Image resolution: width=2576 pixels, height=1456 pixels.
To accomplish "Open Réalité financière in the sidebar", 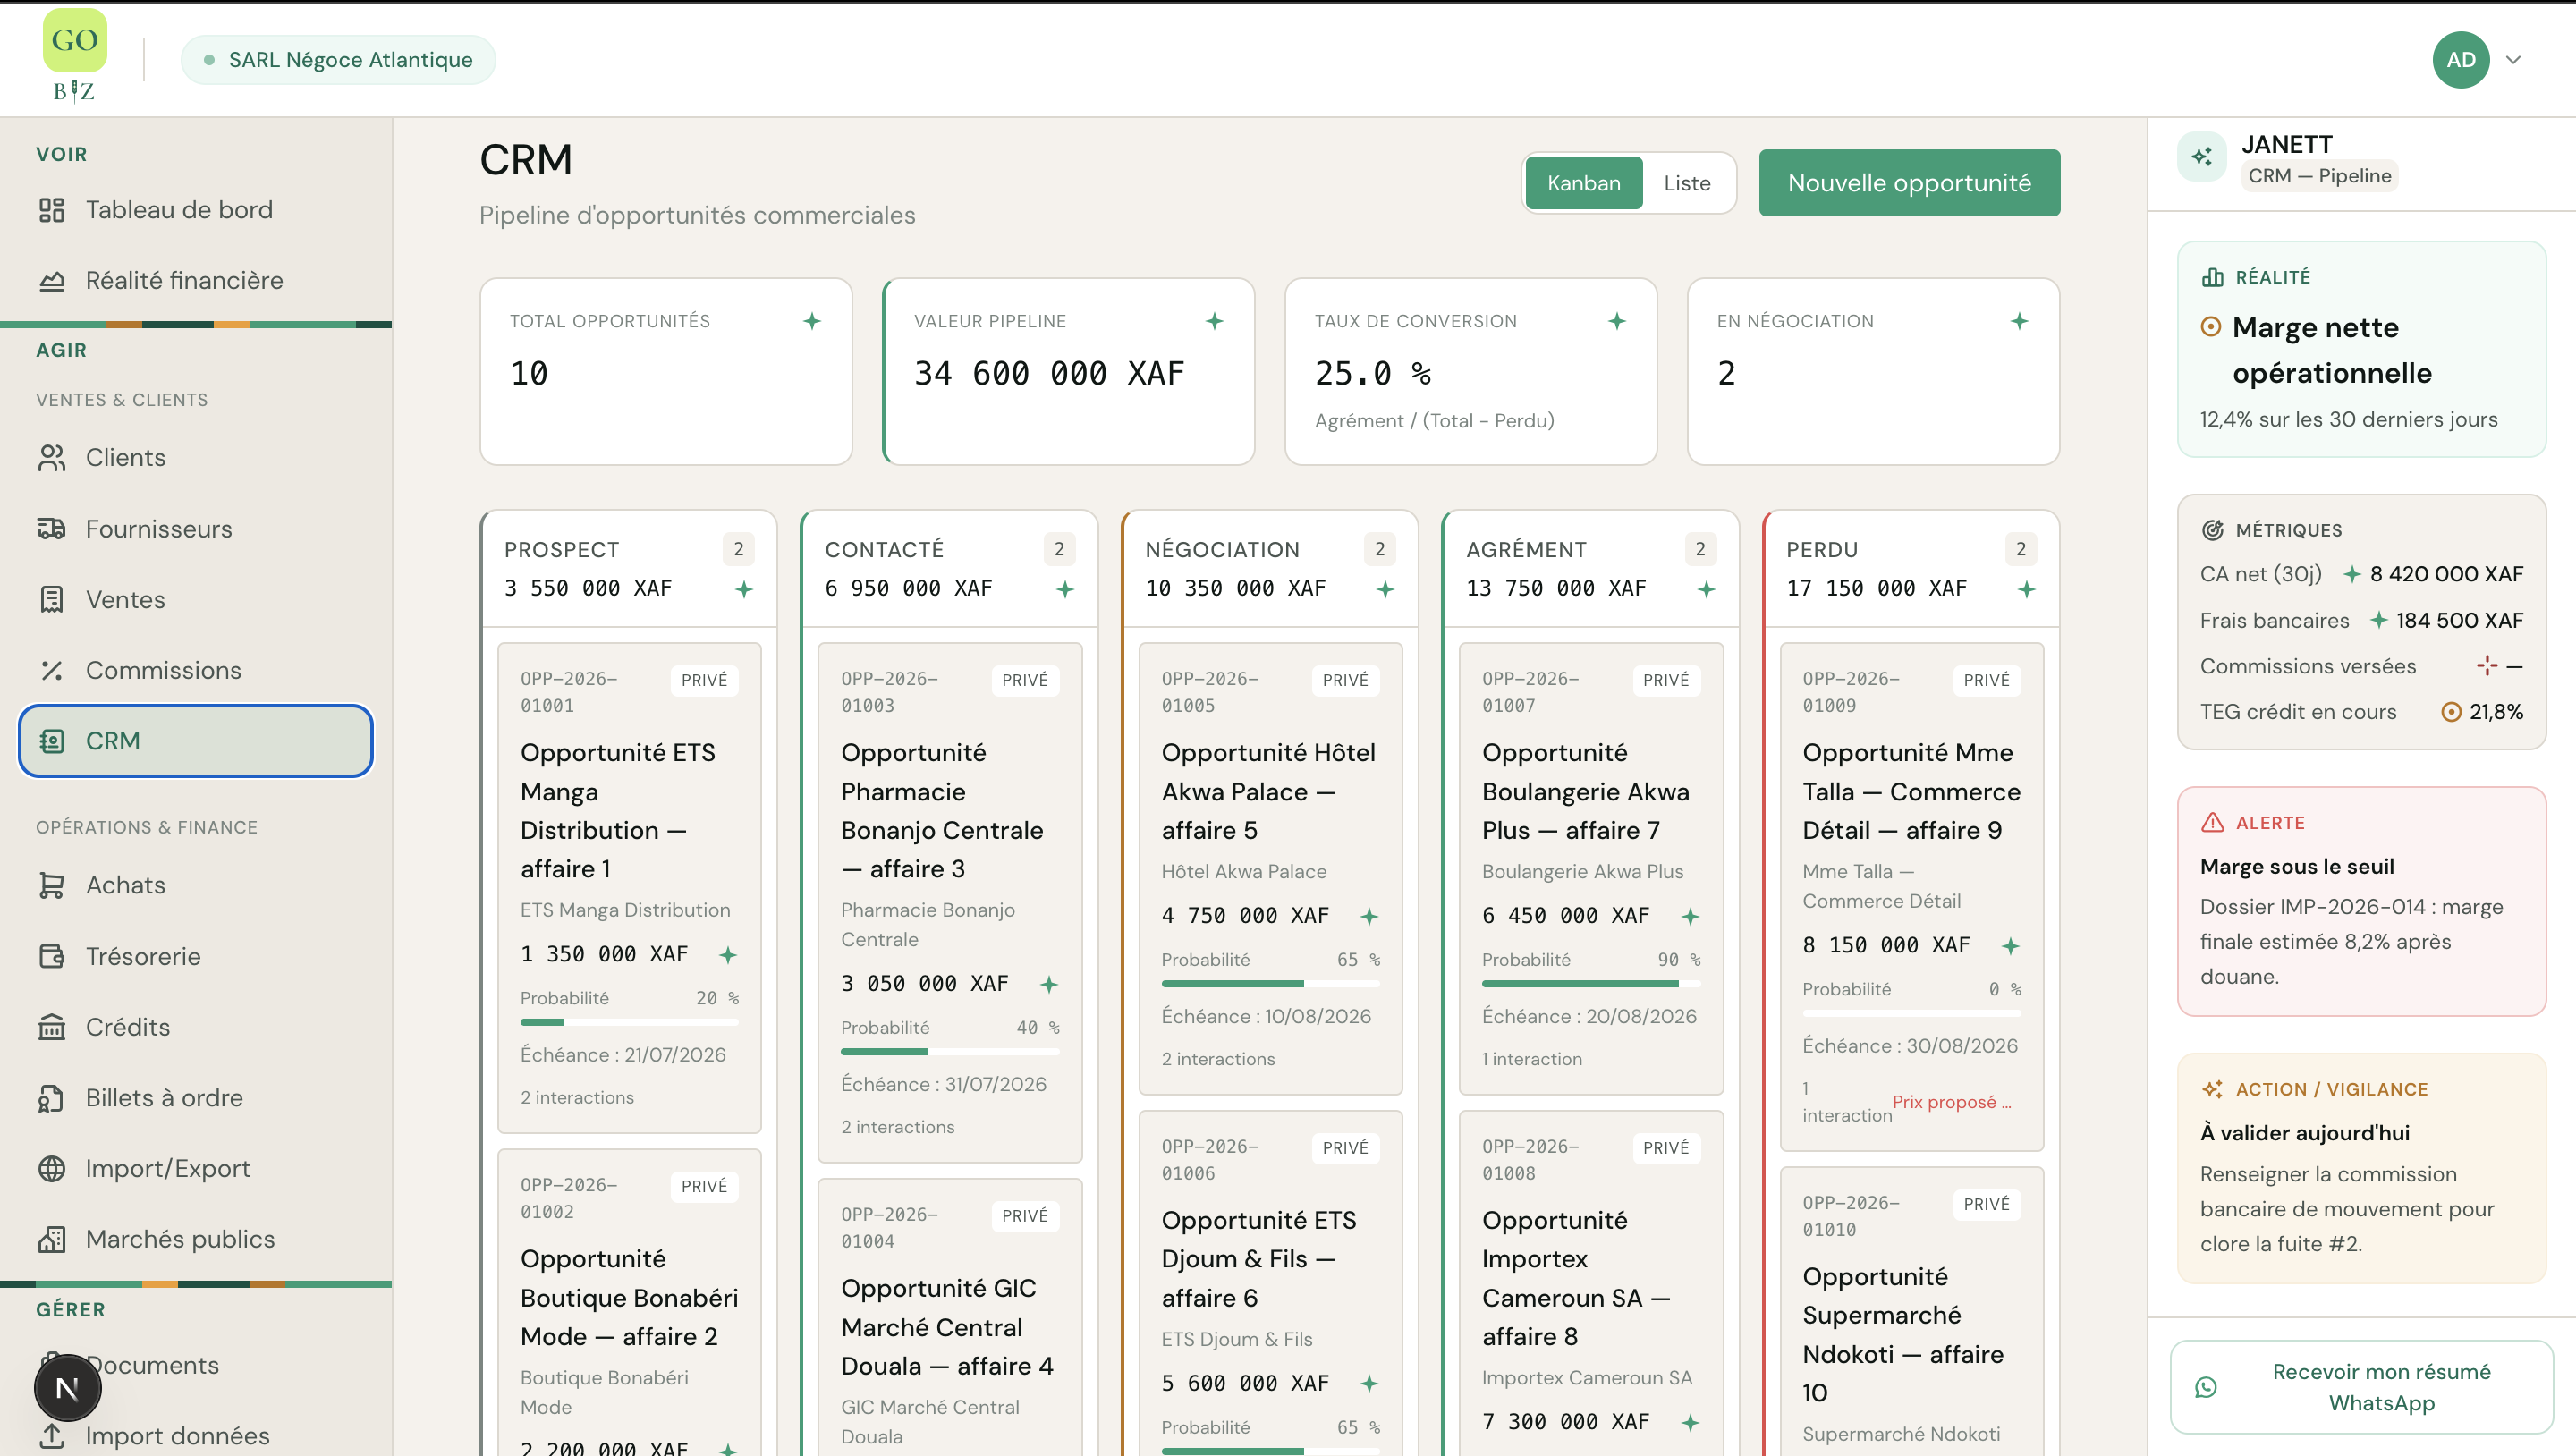I will pos(195,281).
